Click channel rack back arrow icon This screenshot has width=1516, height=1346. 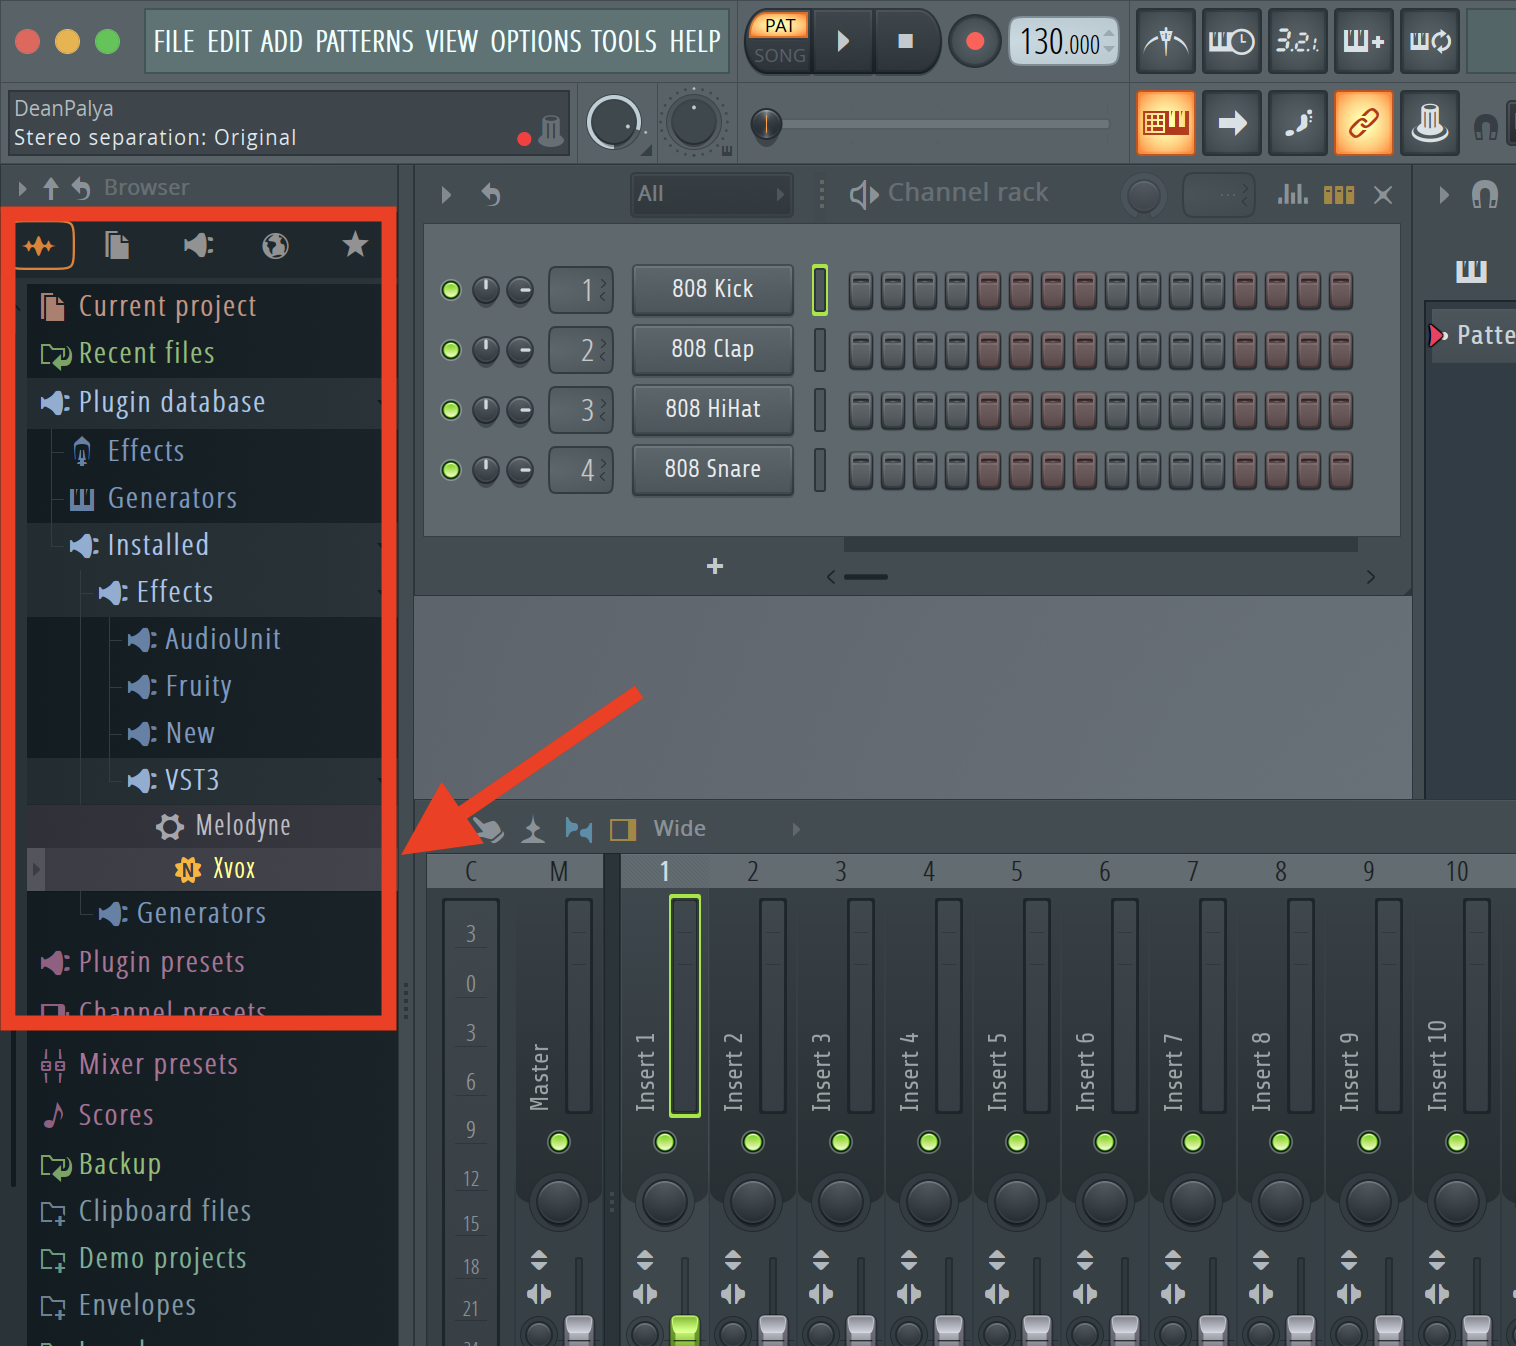point(490,194)
